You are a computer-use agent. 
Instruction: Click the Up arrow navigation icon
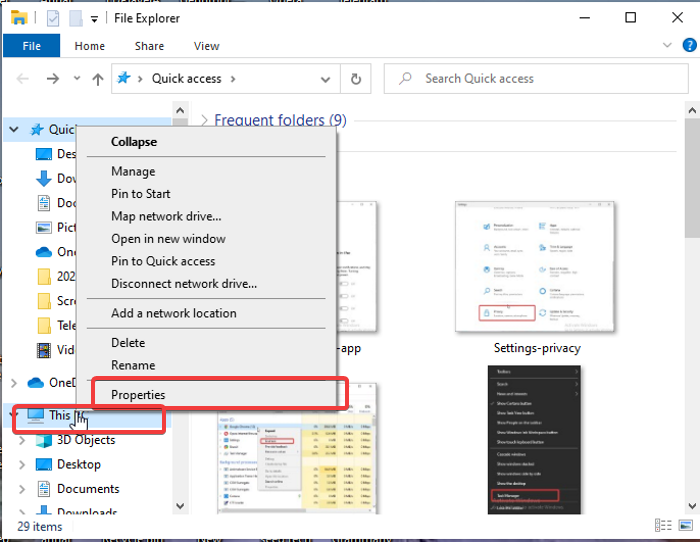(97, 79)
